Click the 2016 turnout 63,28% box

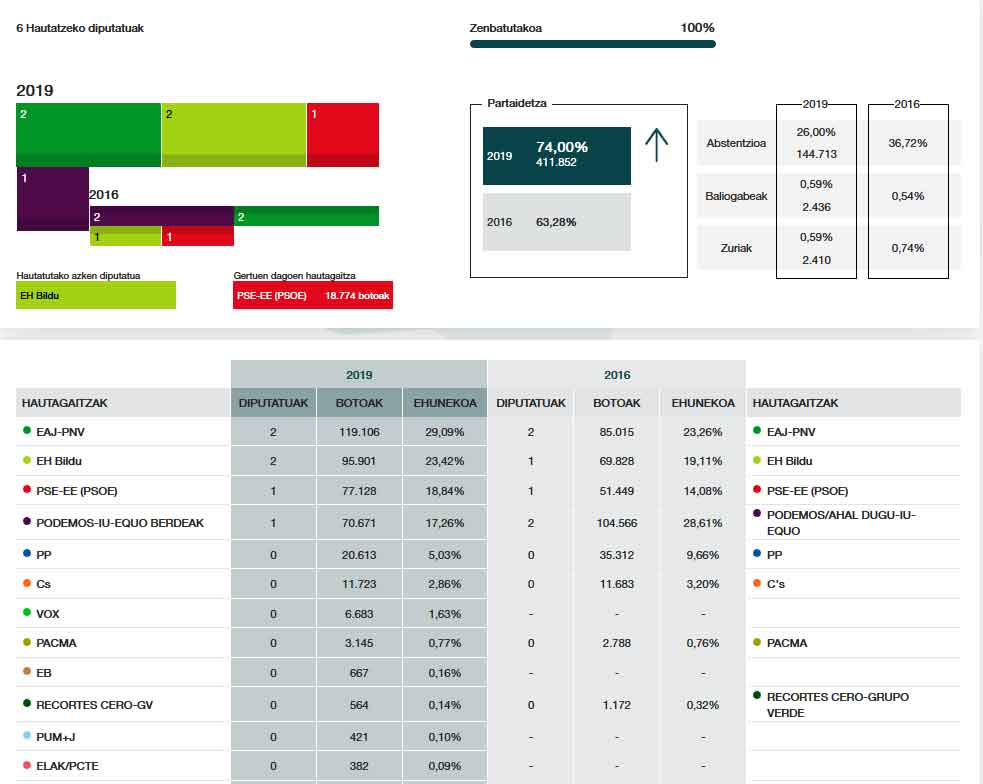point(557,222)
